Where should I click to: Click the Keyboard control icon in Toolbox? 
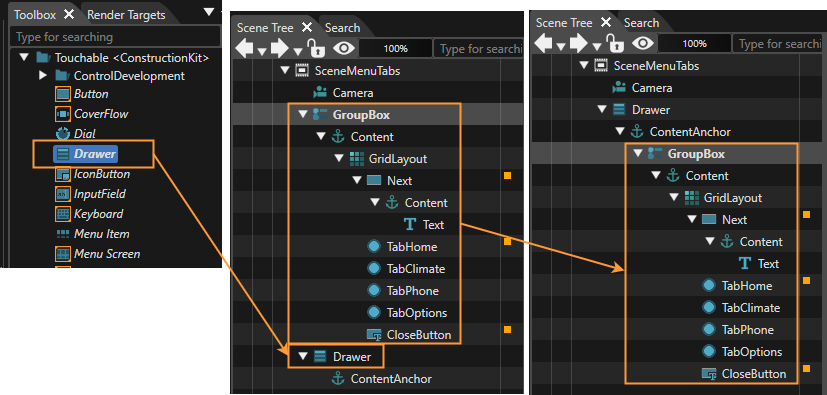63,214
